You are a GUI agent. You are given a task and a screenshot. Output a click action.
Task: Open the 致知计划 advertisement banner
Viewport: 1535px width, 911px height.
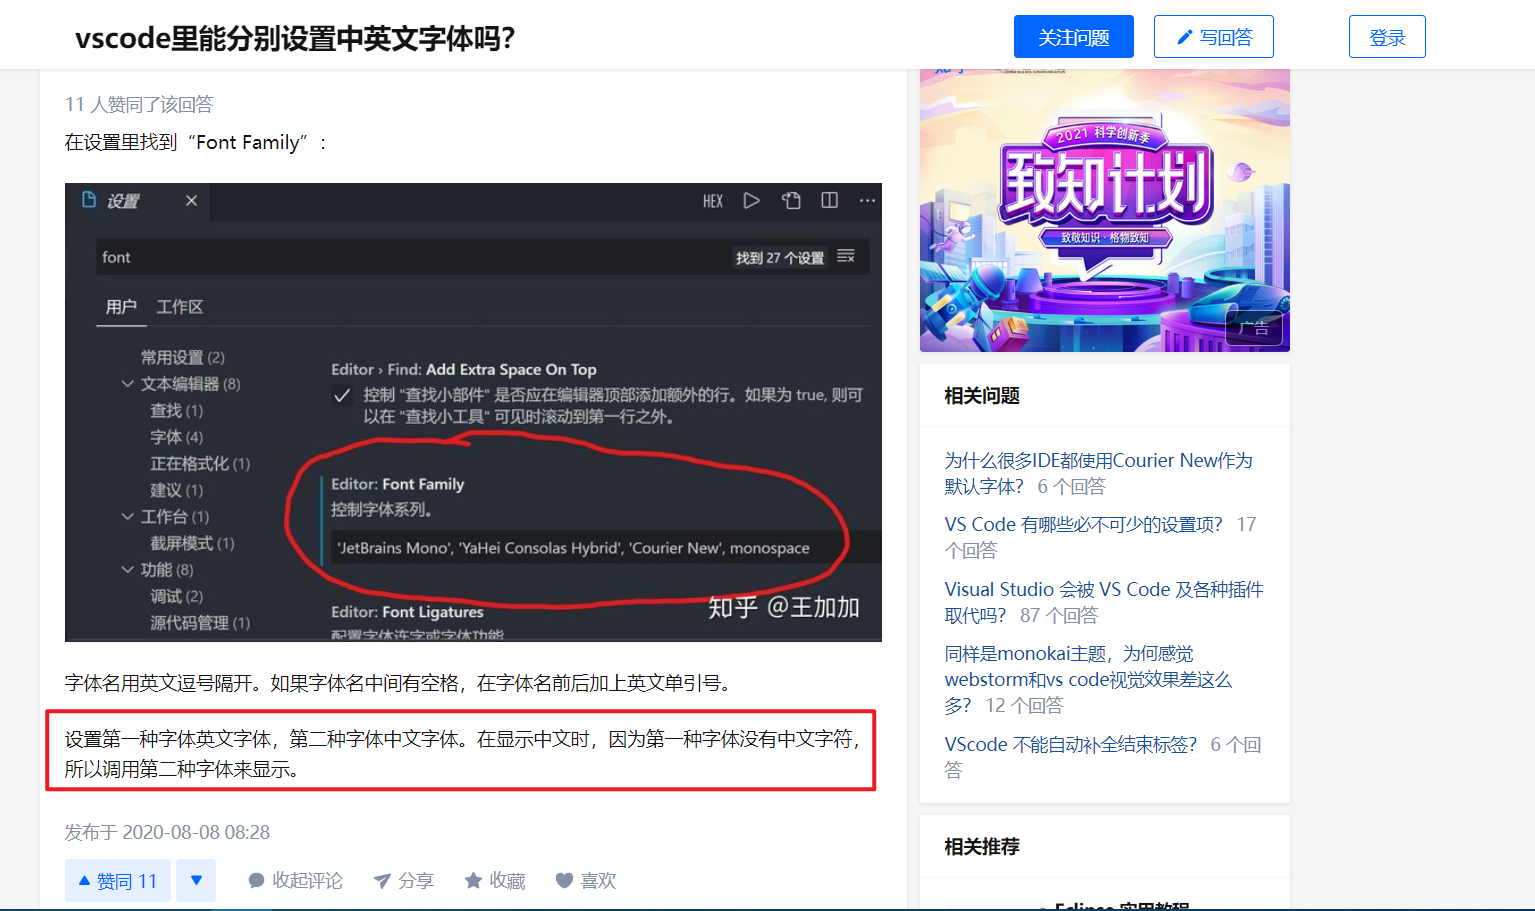pos(1105,210)
